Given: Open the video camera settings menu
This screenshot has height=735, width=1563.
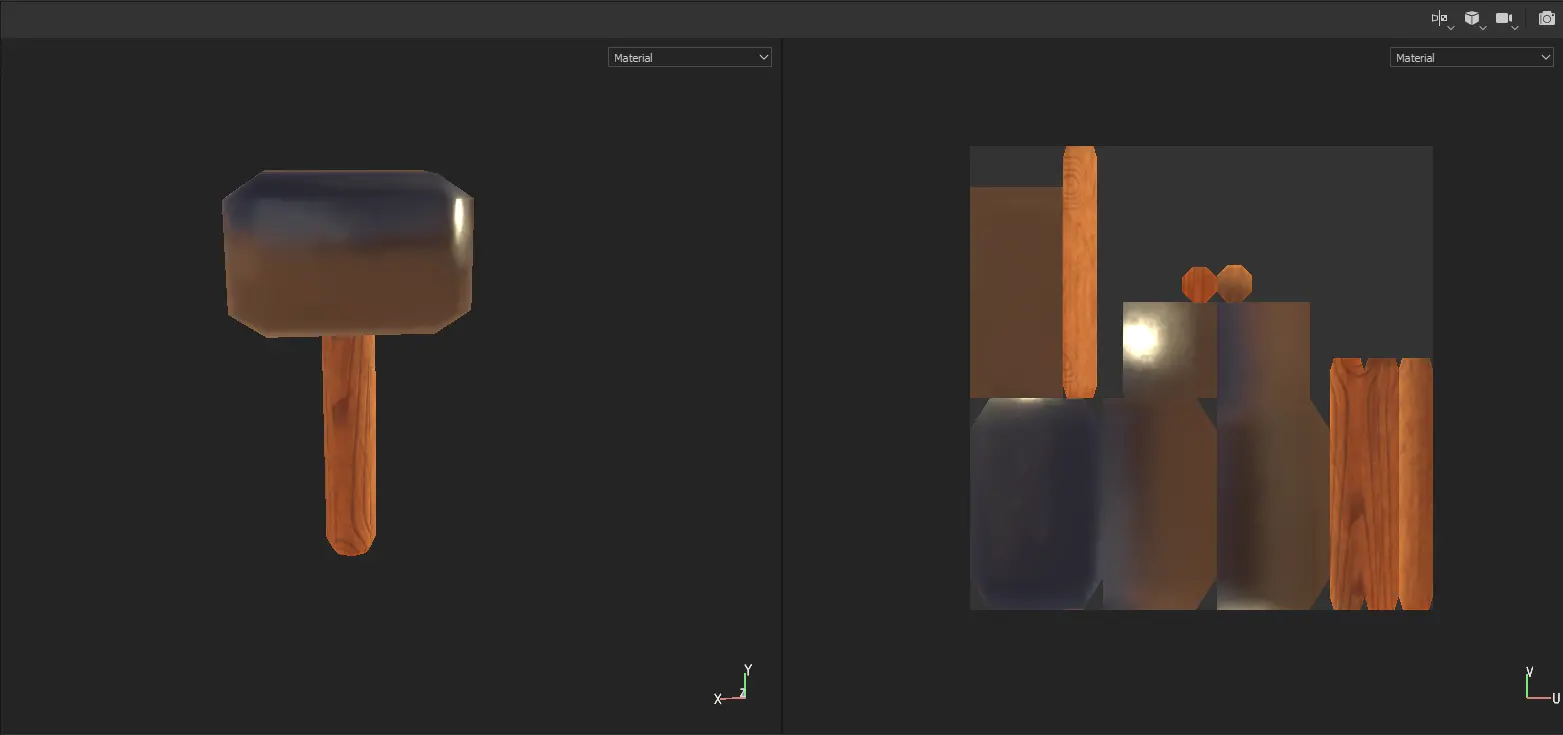Looking at the screenshot, I should coord(1505,19).
